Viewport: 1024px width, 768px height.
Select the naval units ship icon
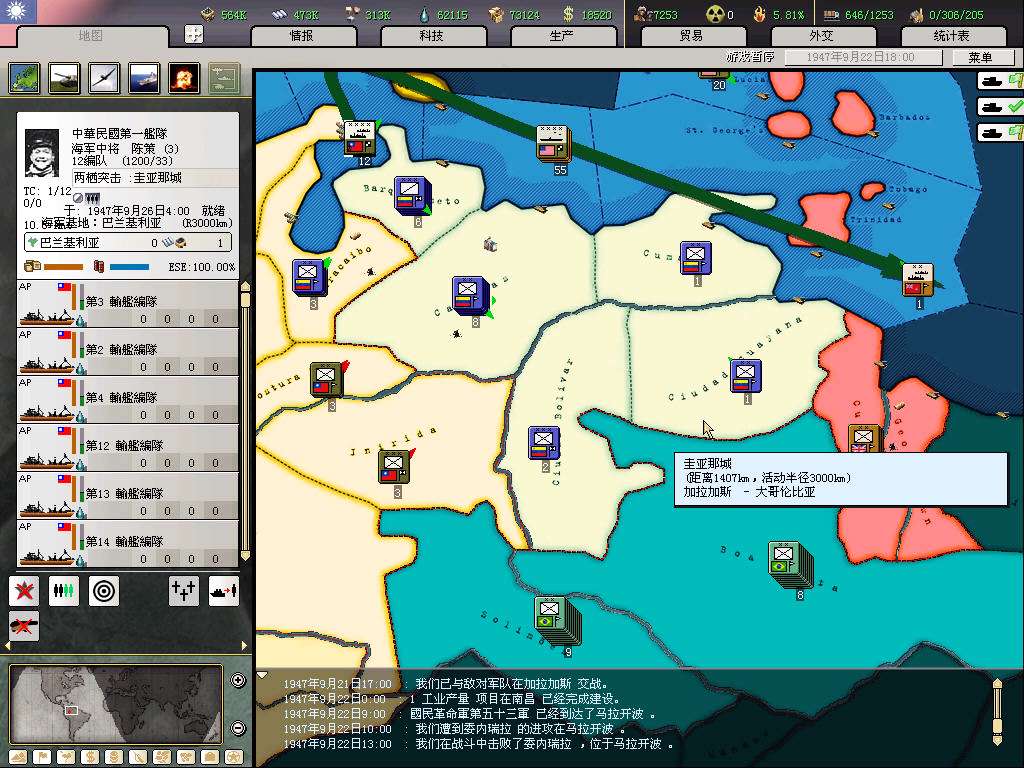pos(144,77)
